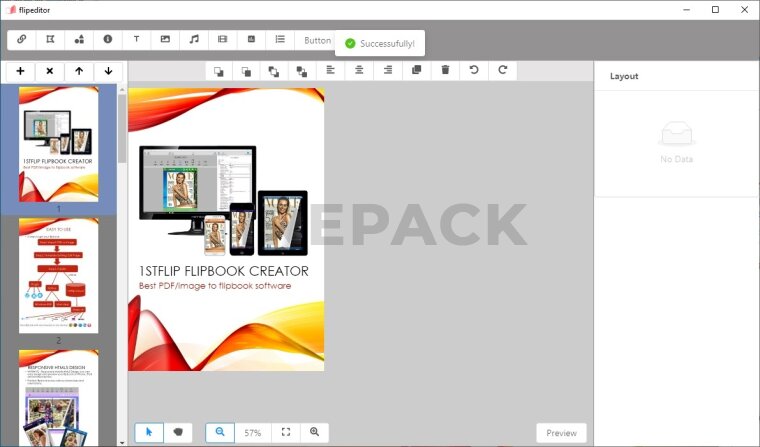Zoom out of the page canvas

pyautogui.click(x=220, y=433)
